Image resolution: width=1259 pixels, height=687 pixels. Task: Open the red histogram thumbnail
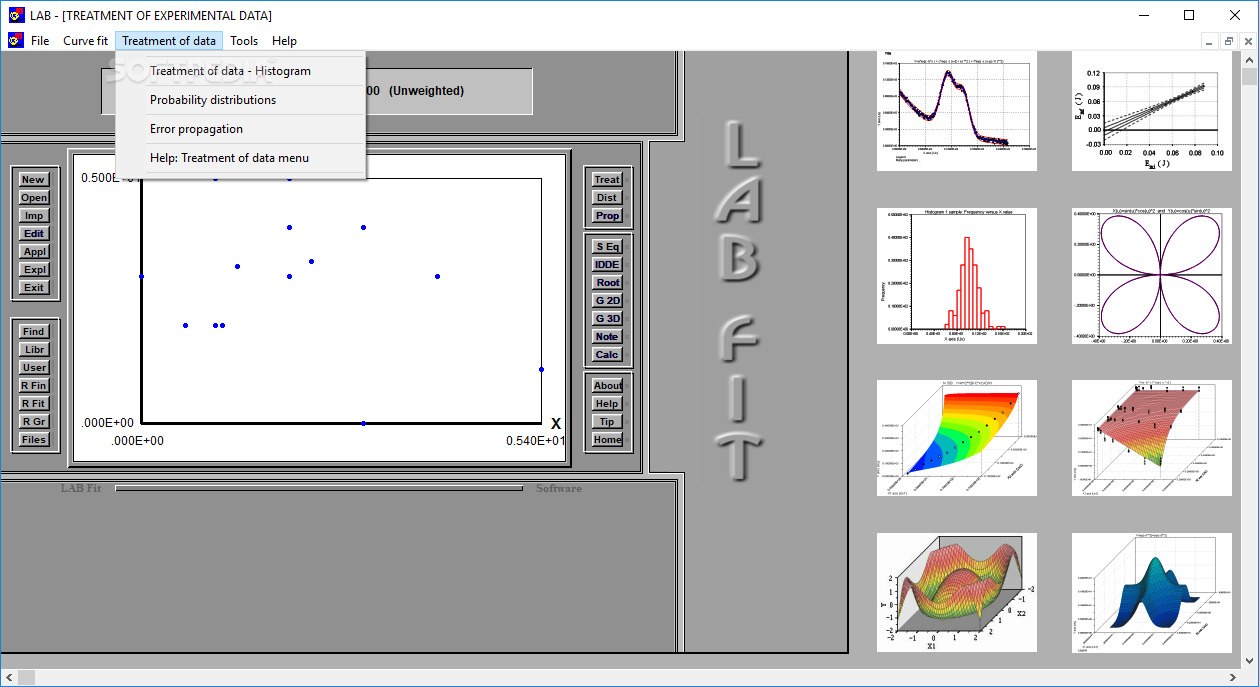point(956,276)
